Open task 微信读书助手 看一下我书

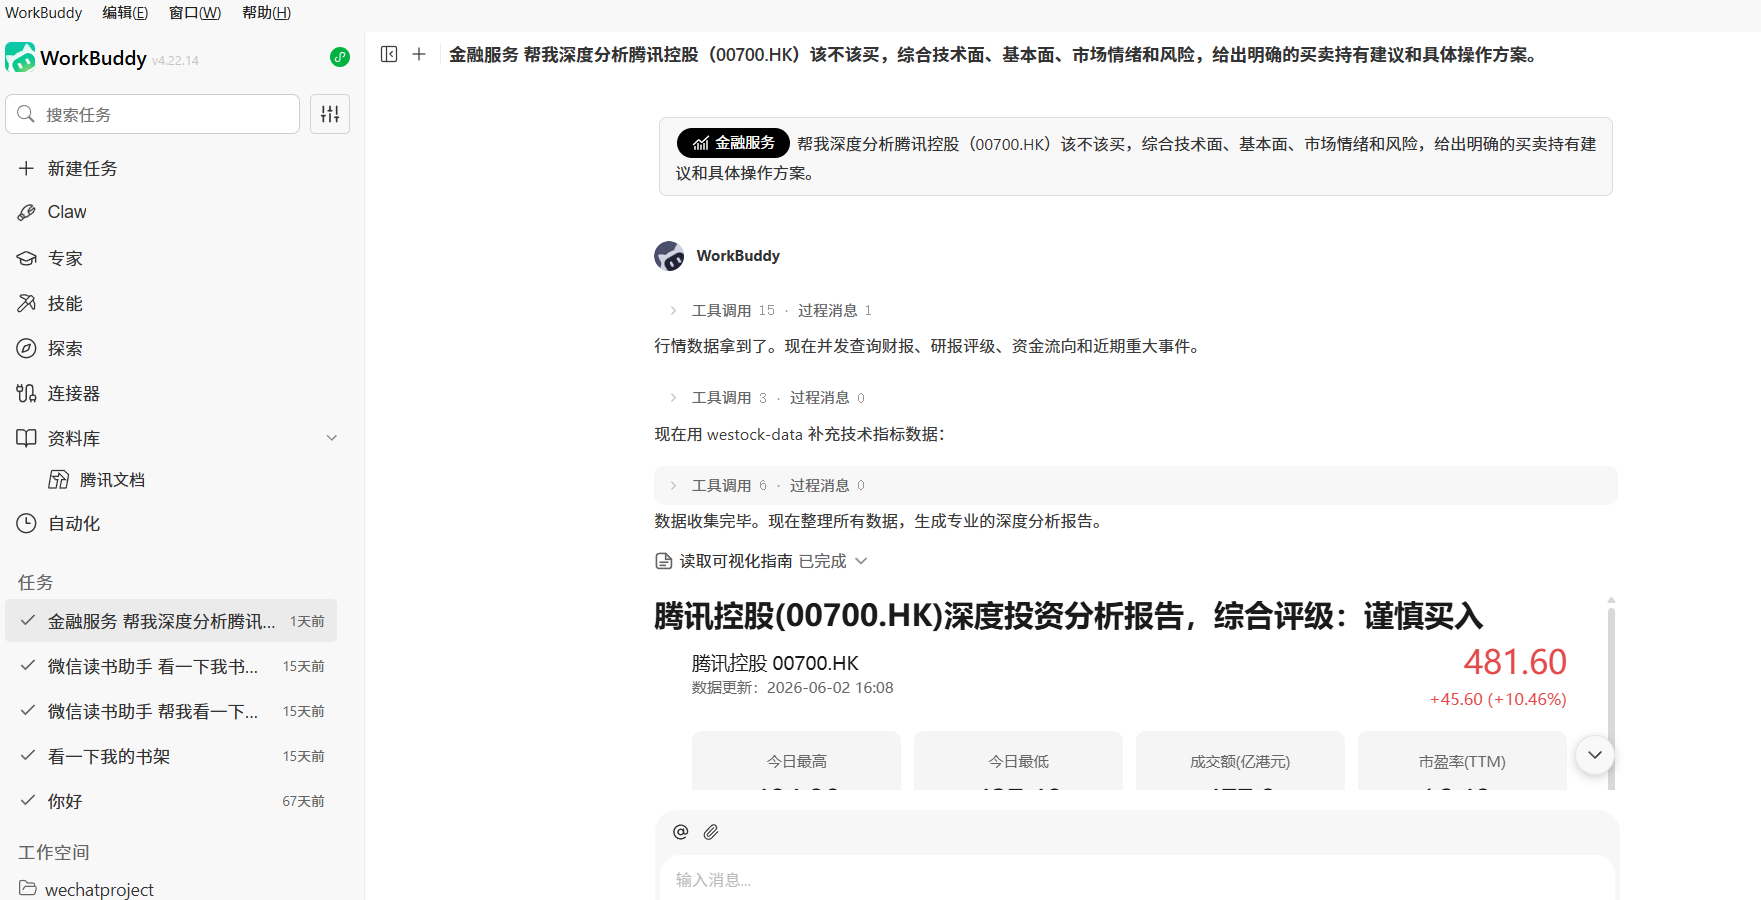171,666
